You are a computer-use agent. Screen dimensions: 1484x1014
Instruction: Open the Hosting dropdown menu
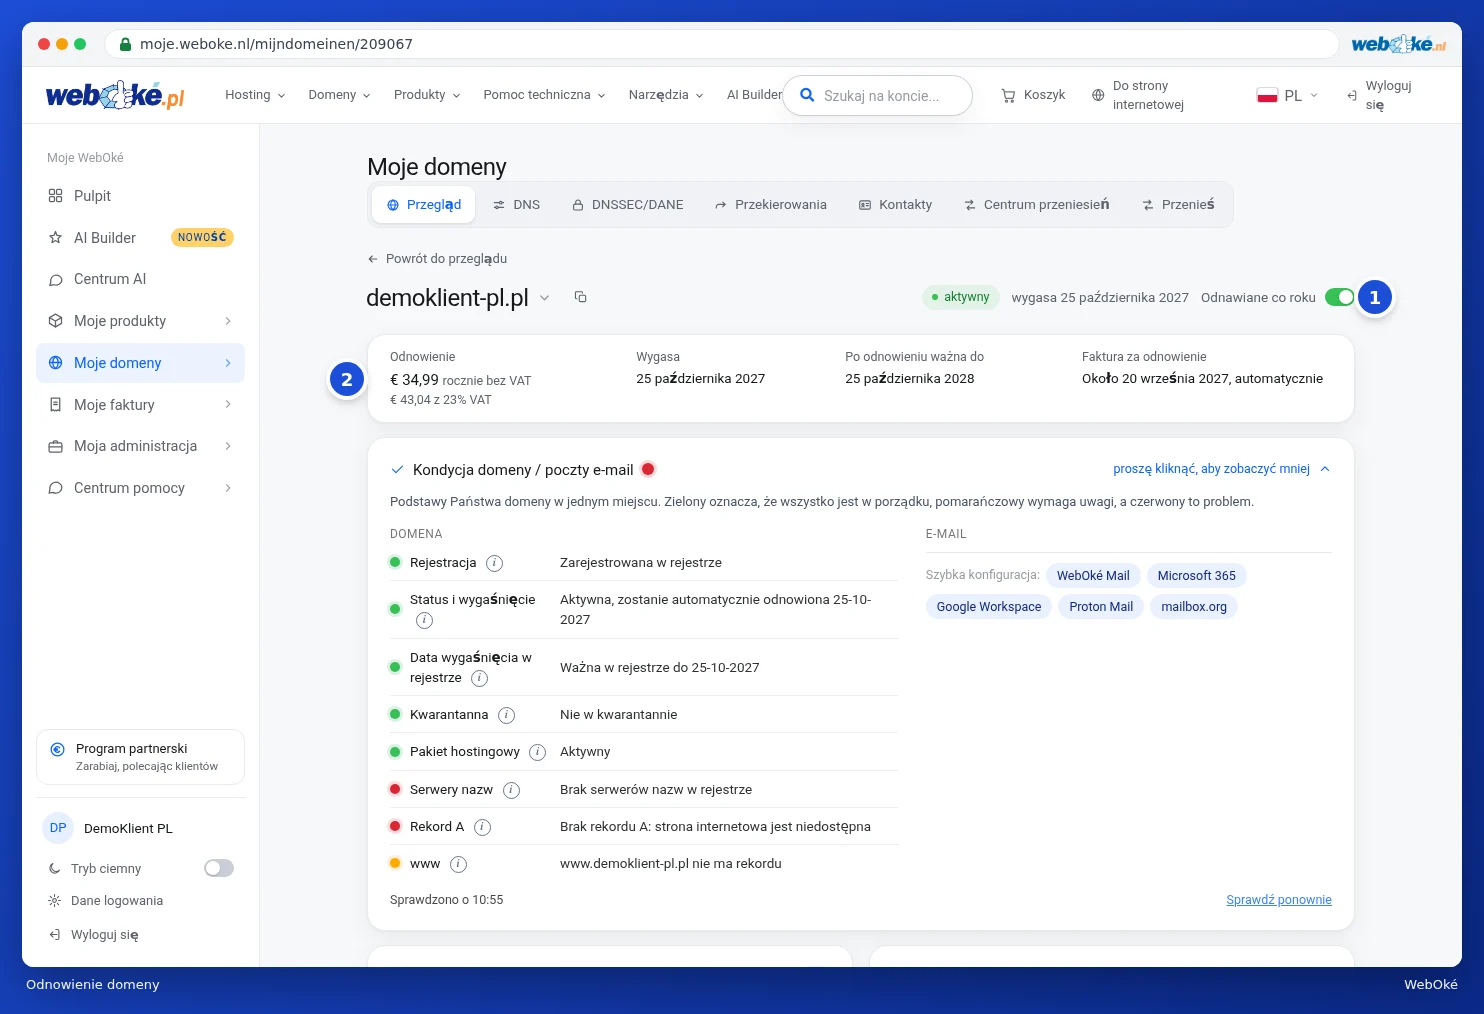tap(255, 95)
